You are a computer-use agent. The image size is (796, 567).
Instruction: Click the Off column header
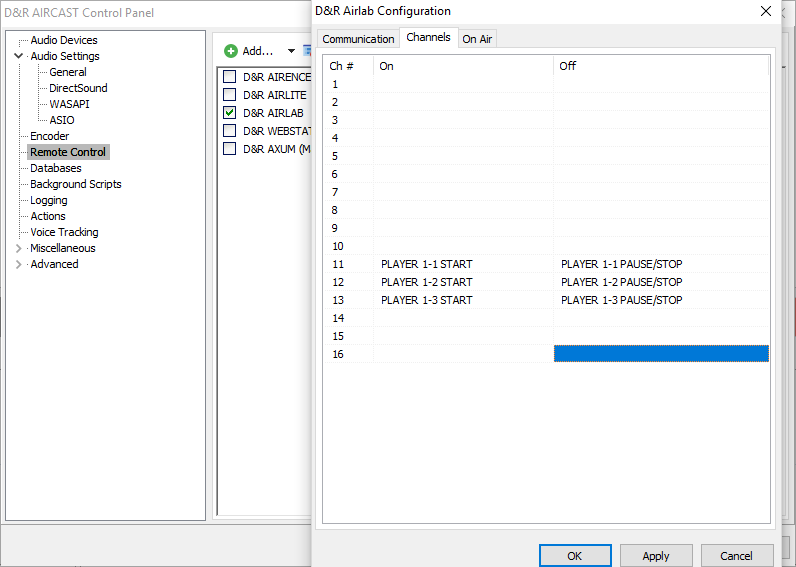[x=661, y=66]
